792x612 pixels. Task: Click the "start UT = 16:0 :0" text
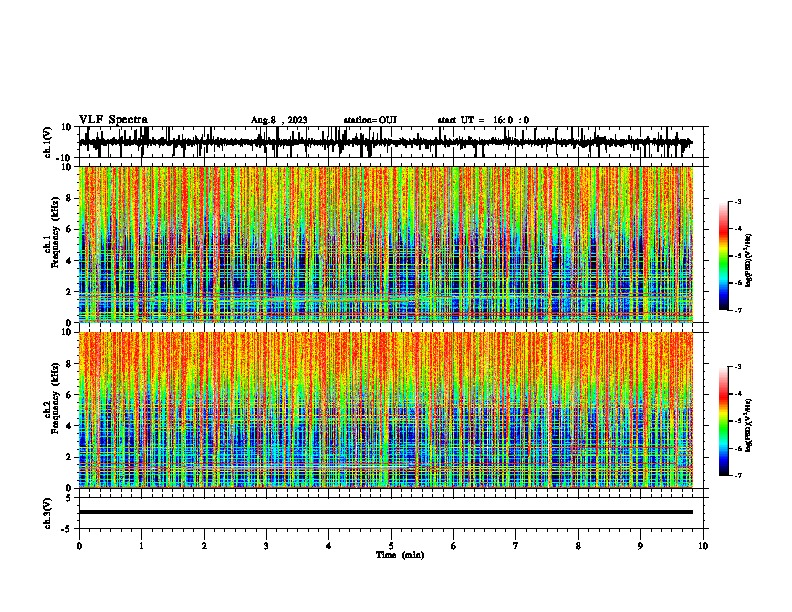pyautogui.click(x=483, y=120)
